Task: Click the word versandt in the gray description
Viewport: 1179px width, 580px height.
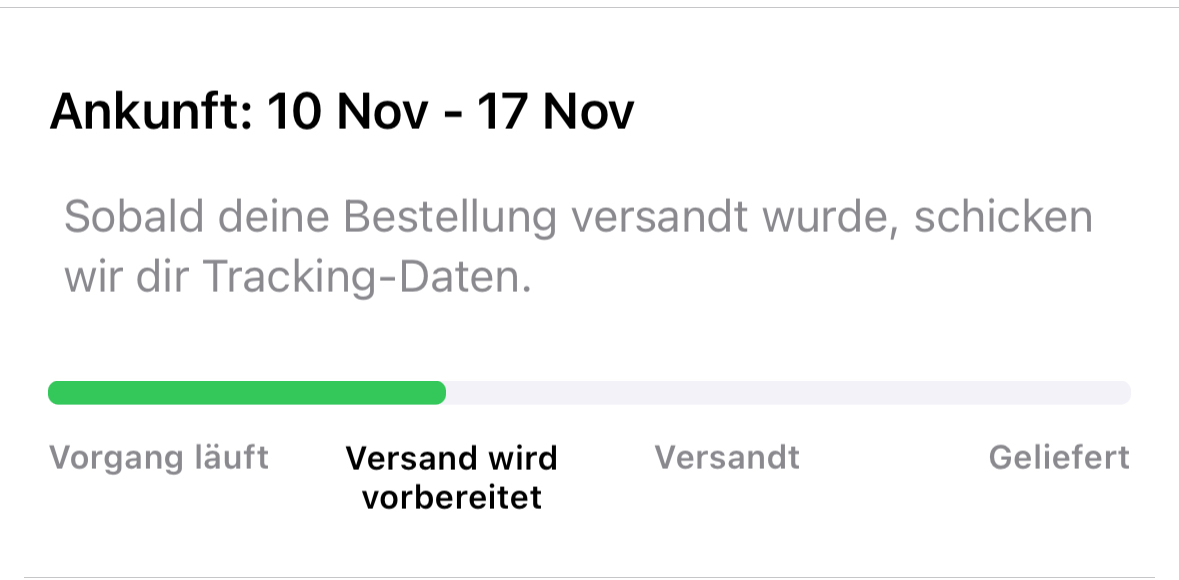Action: pyautogui.click(x=659, y=217)
